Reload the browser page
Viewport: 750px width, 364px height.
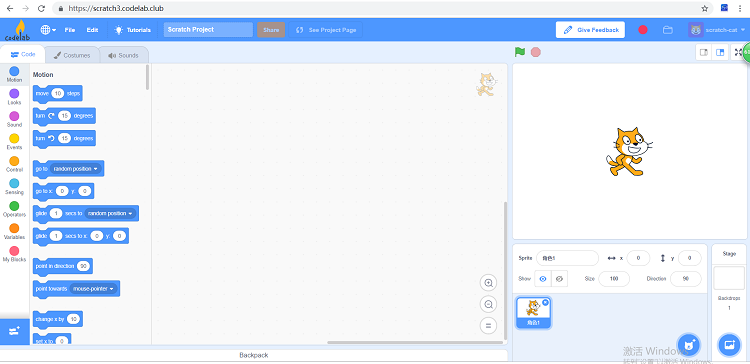[41, 8]
